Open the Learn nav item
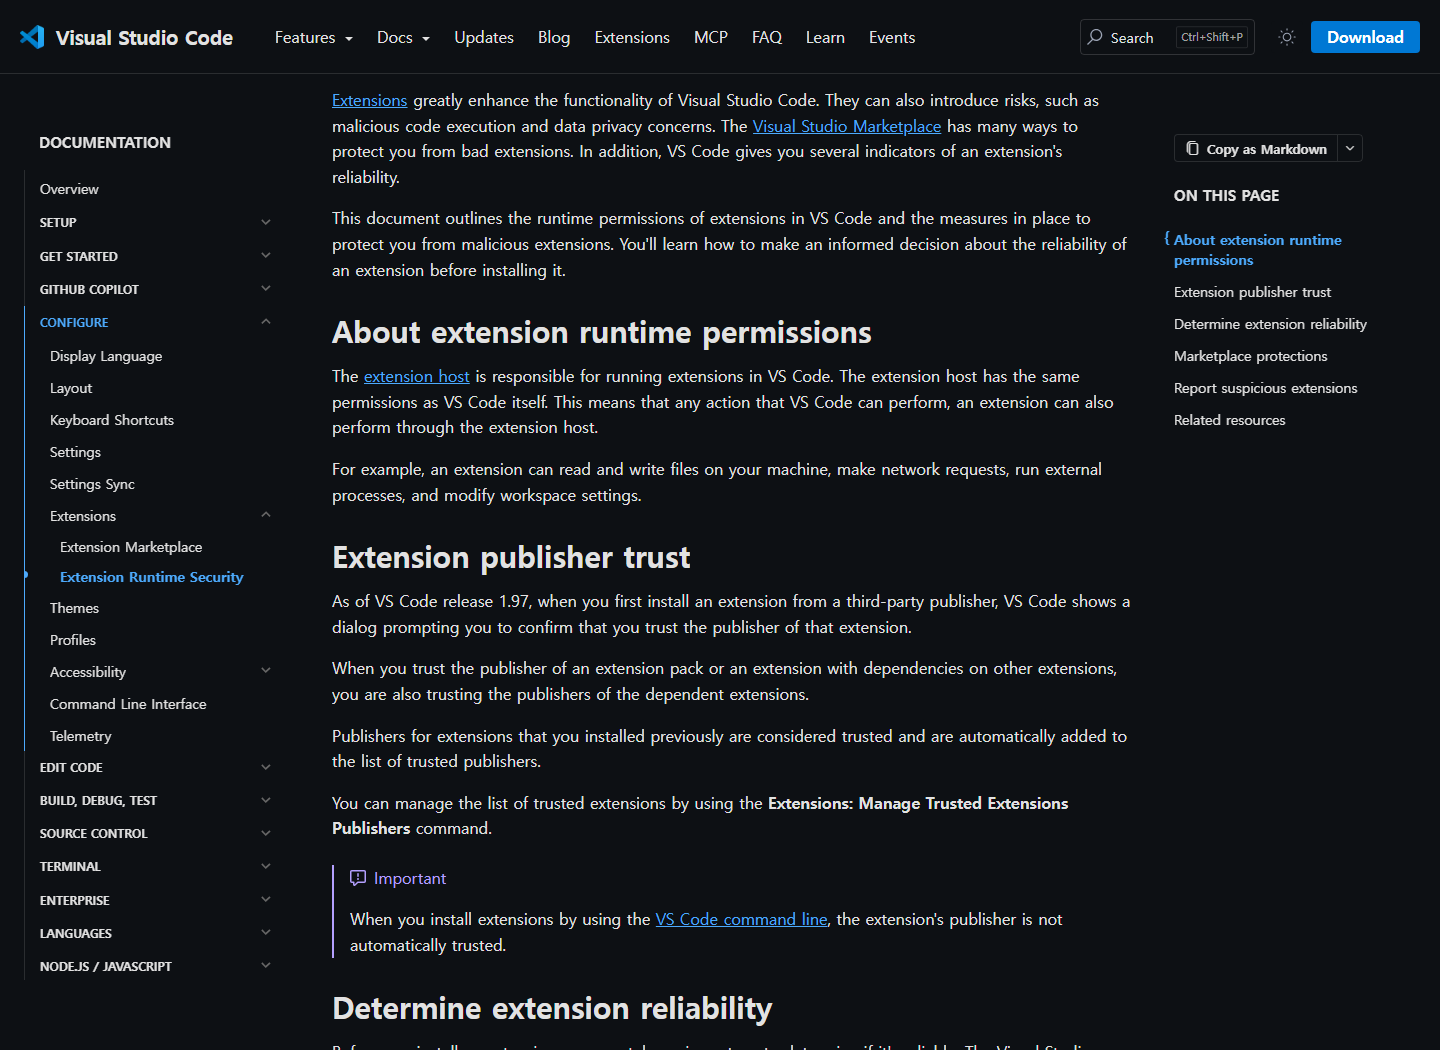 825,37
